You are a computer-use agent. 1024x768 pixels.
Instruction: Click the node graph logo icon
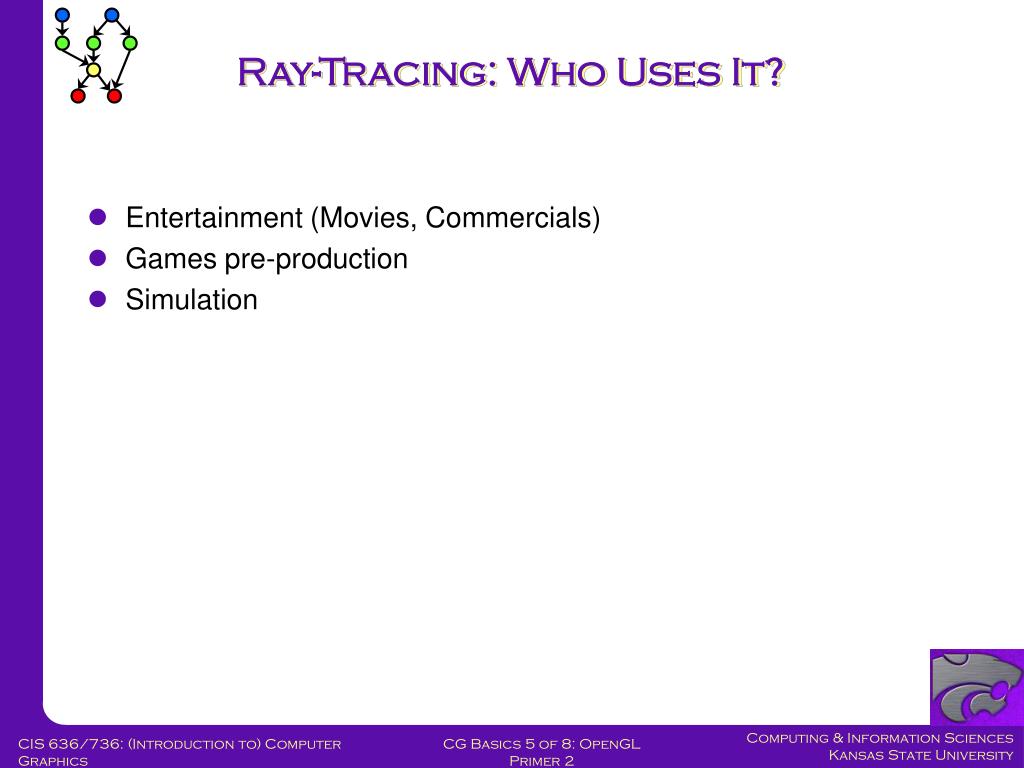(96, 56)
